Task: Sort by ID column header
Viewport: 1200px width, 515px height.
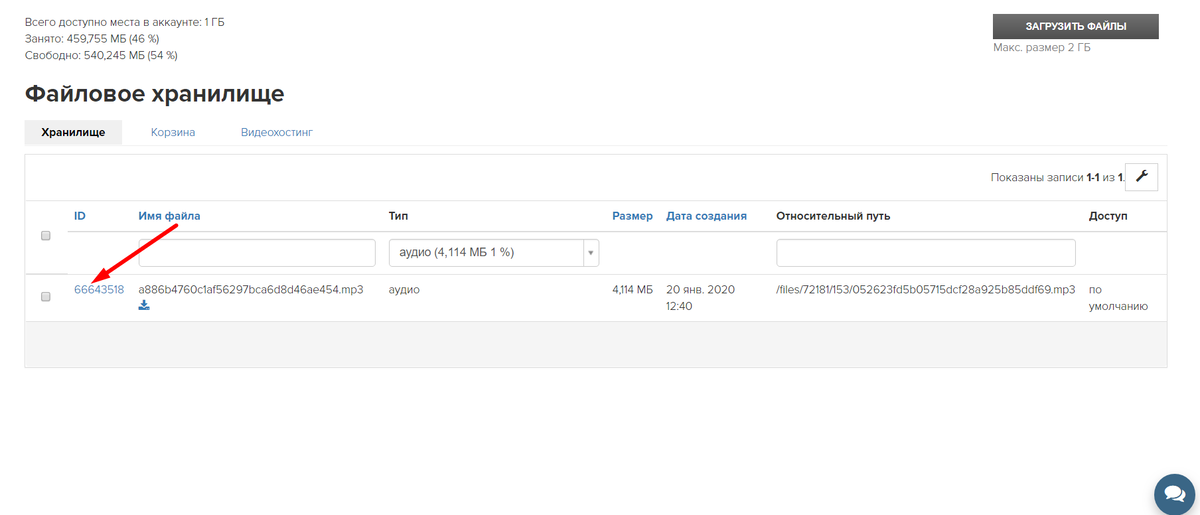Action: tap(80, 216)
